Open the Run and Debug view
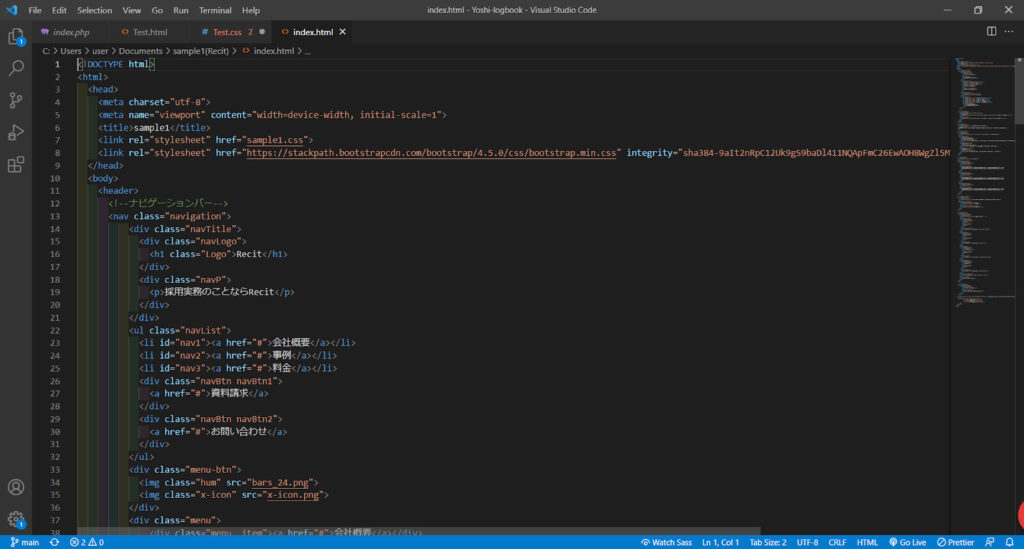 click(x=16, y=132)
